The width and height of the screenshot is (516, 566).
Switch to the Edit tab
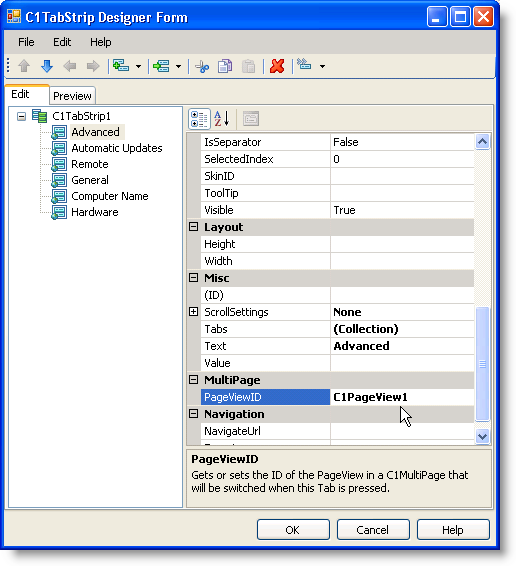[27, 95]
